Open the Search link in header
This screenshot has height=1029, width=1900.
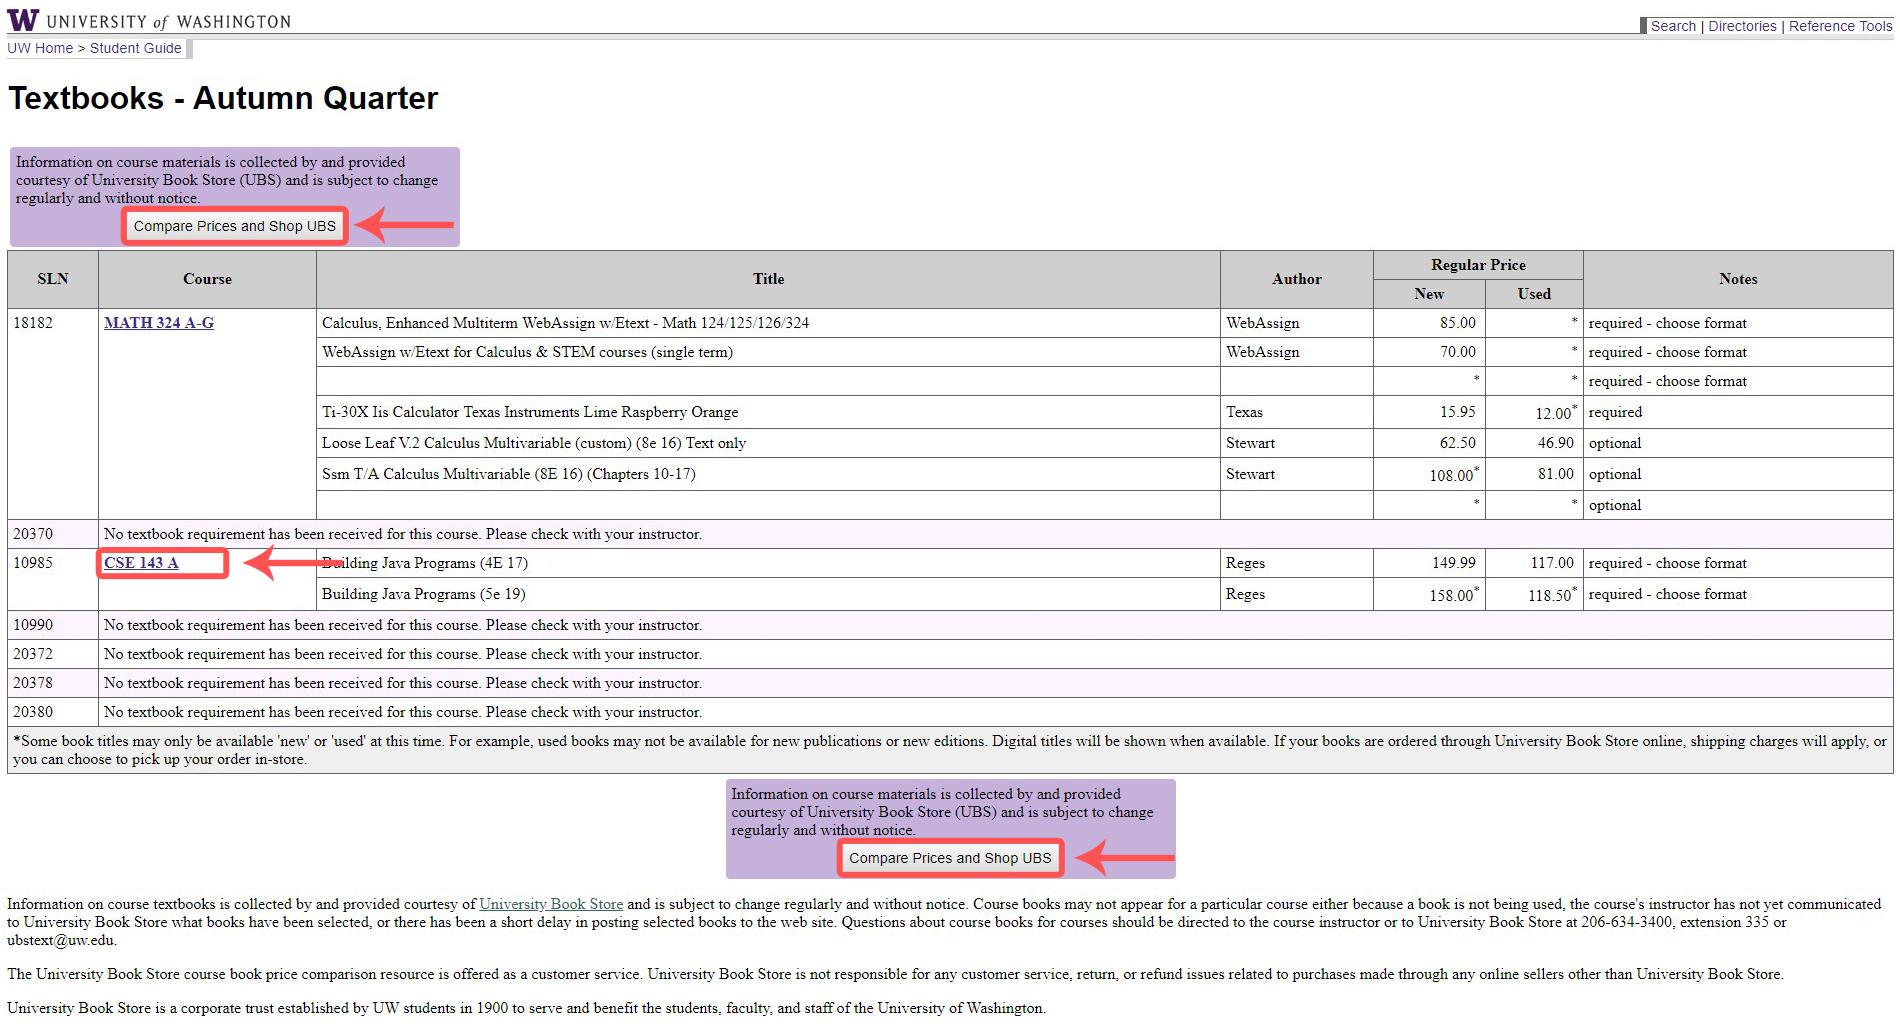[x=1673, y=26]
